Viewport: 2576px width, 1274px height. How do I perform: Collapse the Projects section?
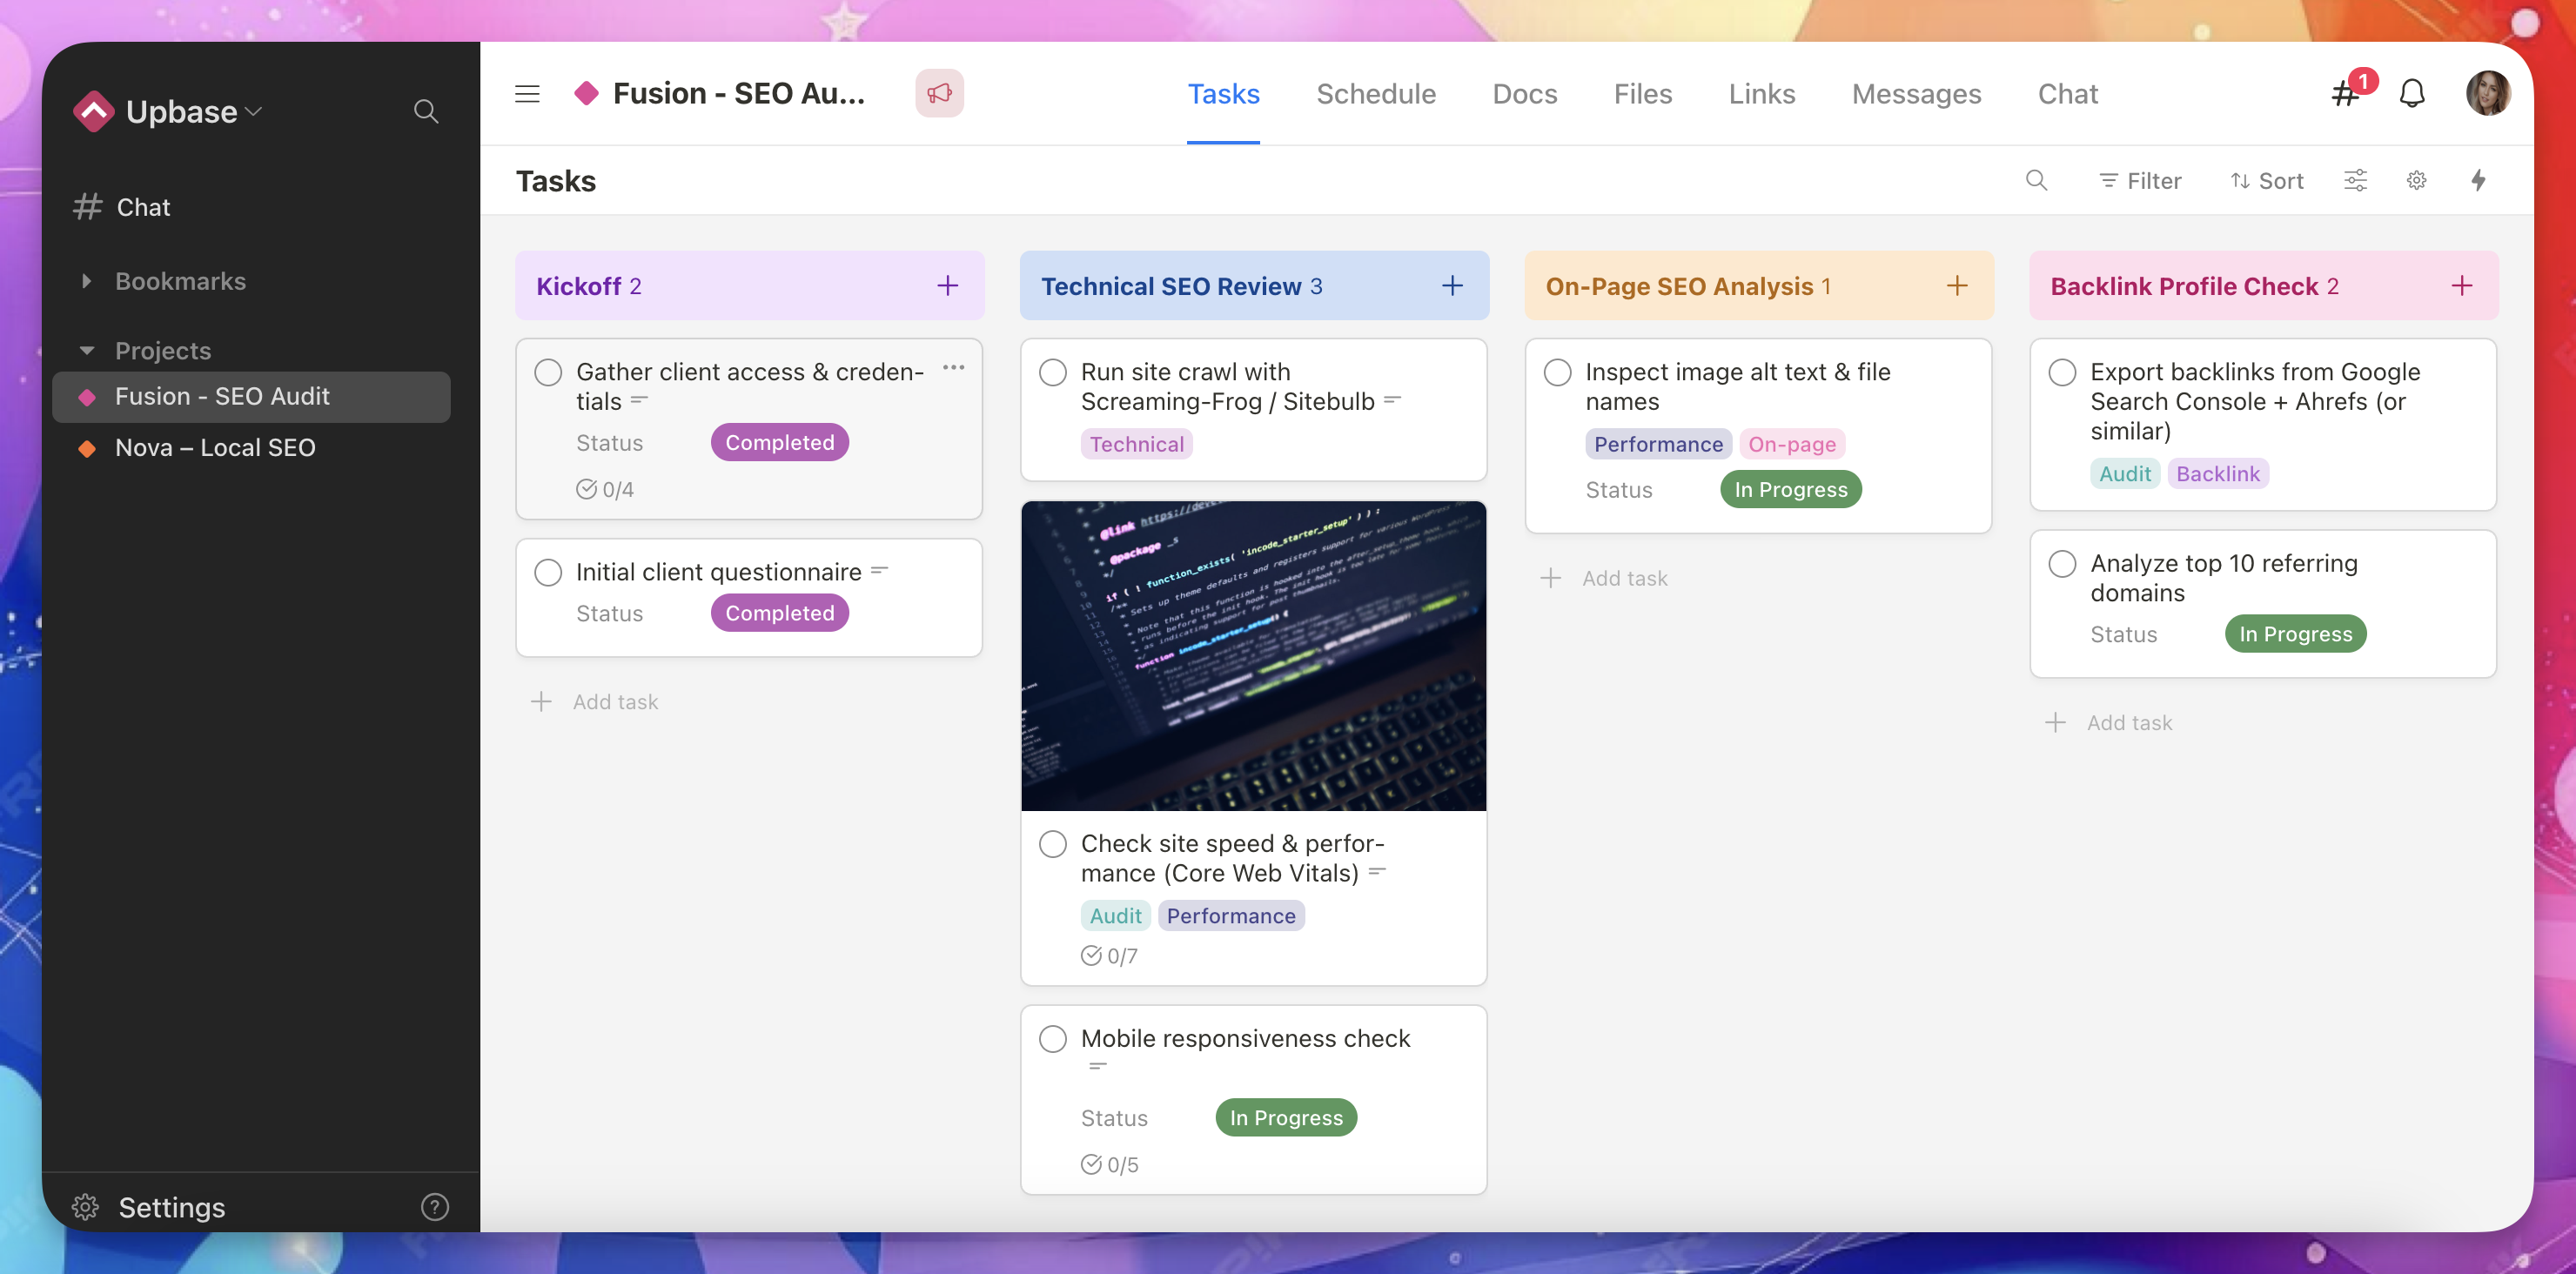(87, 351)
